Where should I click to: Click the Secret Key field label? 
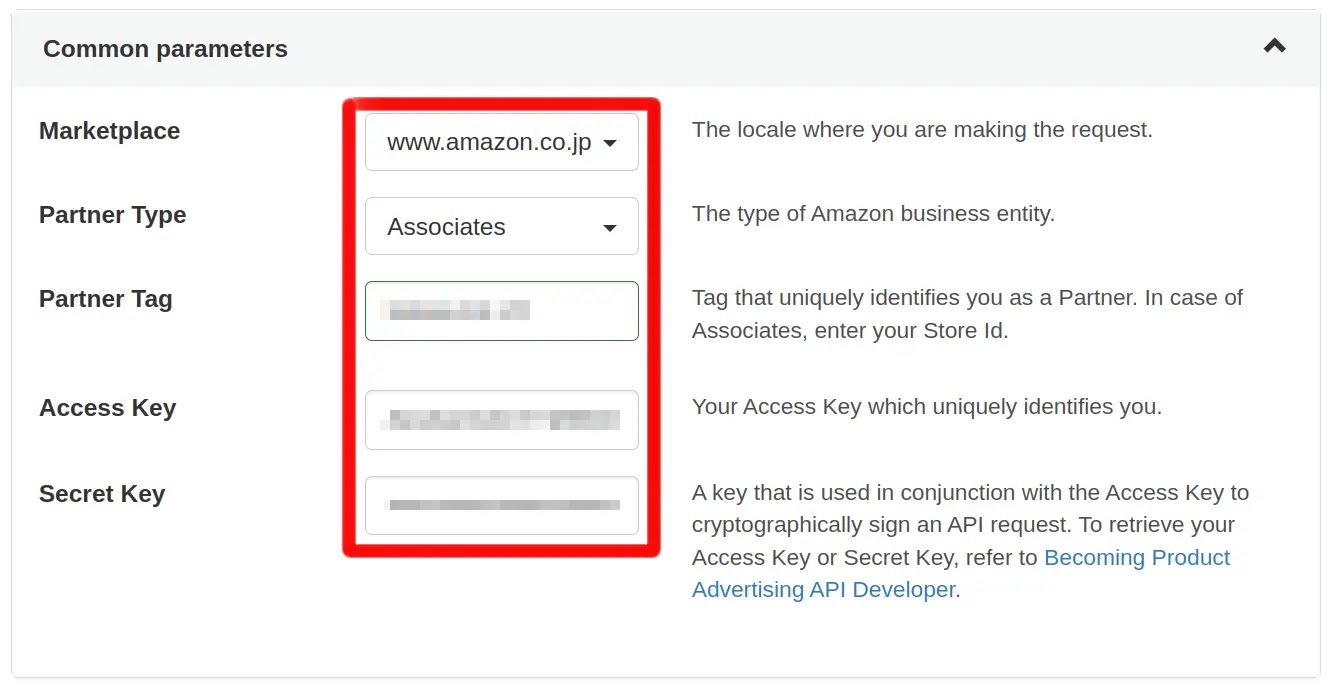point(101,494)
